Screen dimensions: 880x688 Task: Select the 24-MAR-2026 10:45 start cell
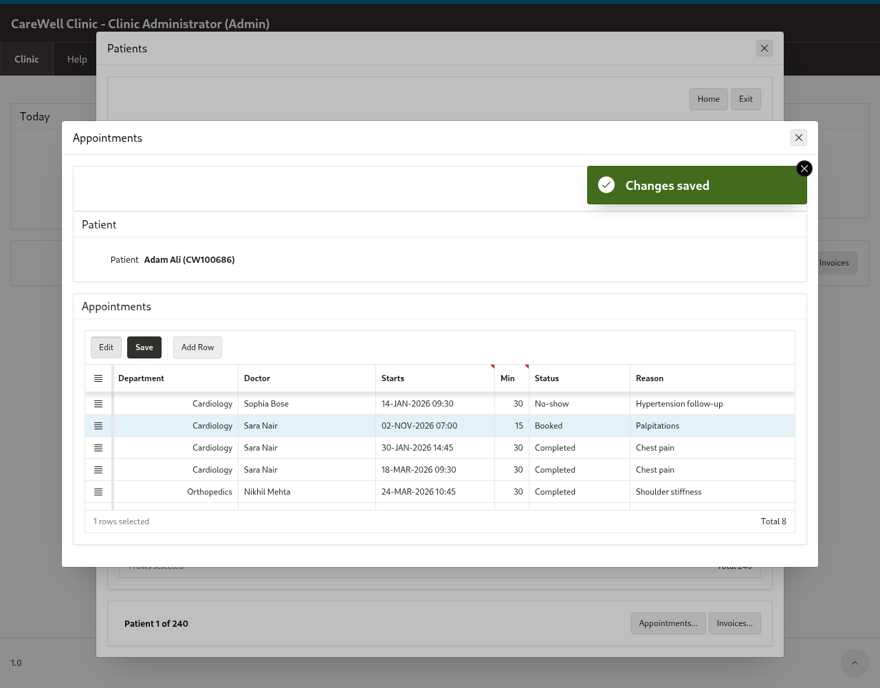[435, 492]
